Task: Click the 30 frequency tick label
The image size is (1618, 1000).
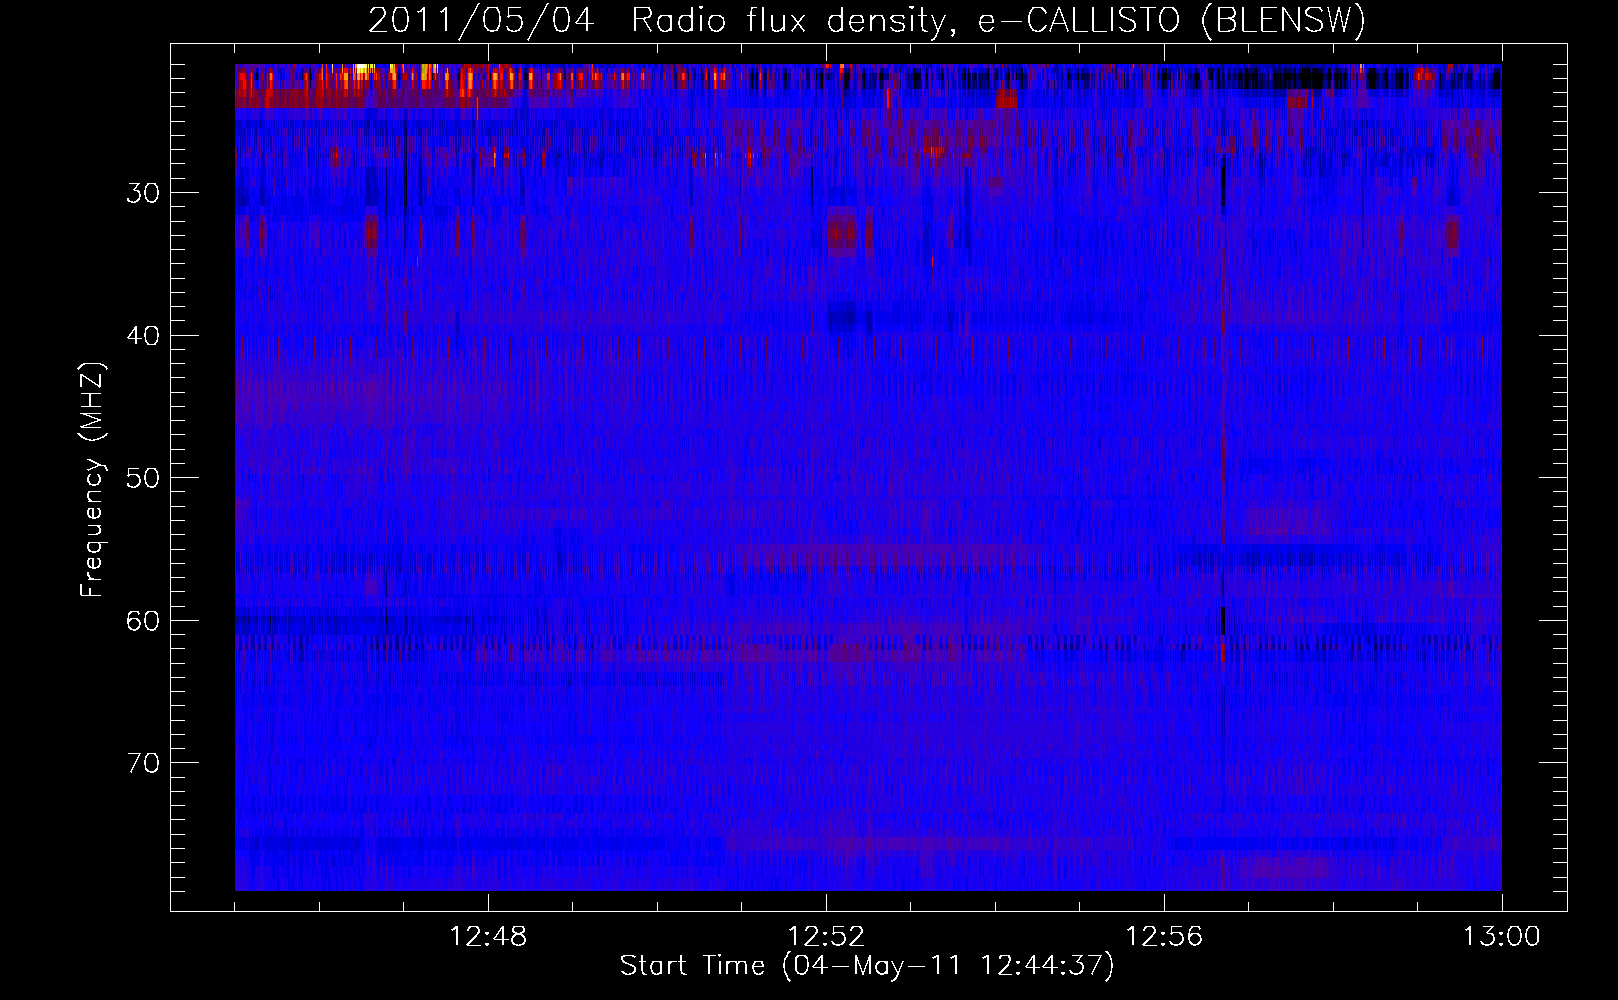Action: click(x=143, y=193)
